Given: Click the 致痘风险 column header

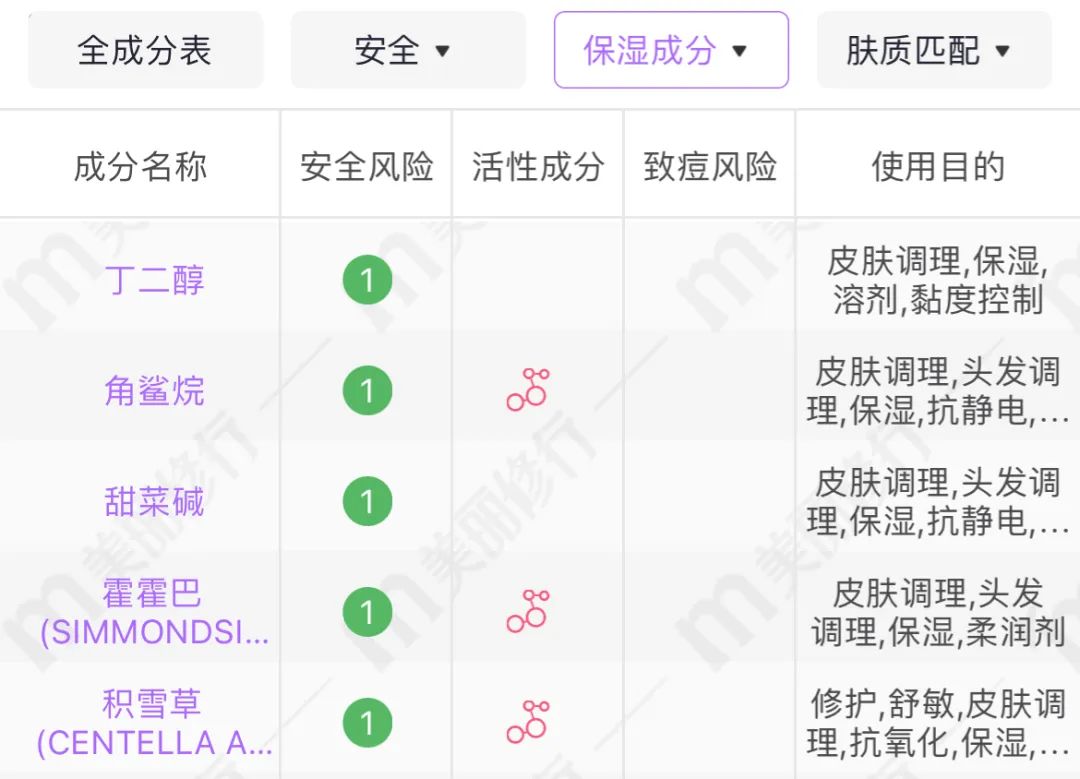Looking at the screenshot, I should (x=710, y=167).
